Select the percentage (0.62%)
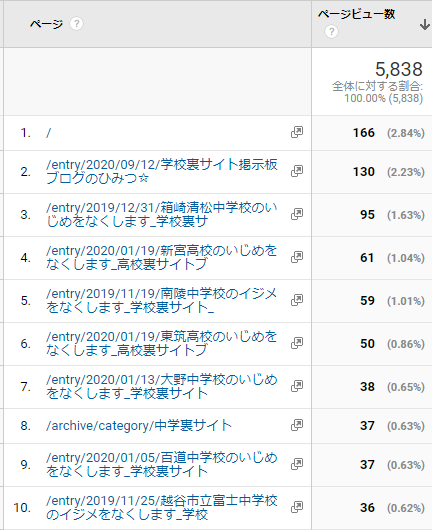The width and height of the screenshot is (432, 531). [x=406, y=508]
